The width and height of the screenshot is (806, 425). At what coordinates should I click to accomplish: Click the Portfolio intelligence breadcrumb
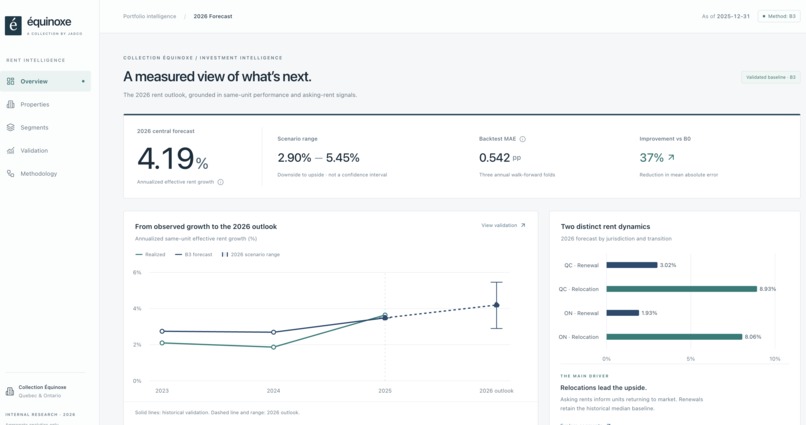tap(150, 16)
